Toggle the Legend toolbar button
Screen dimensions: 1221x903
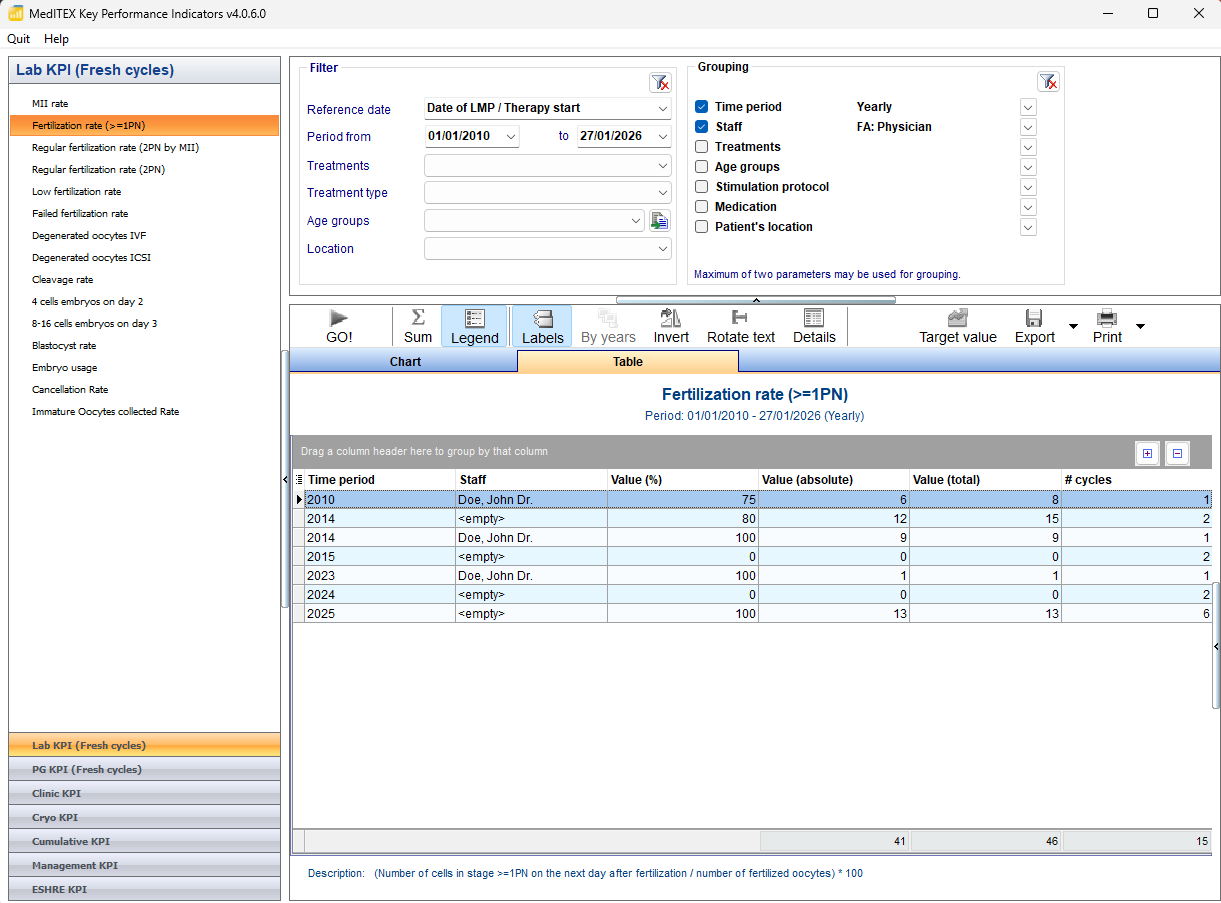pos(474,327)
